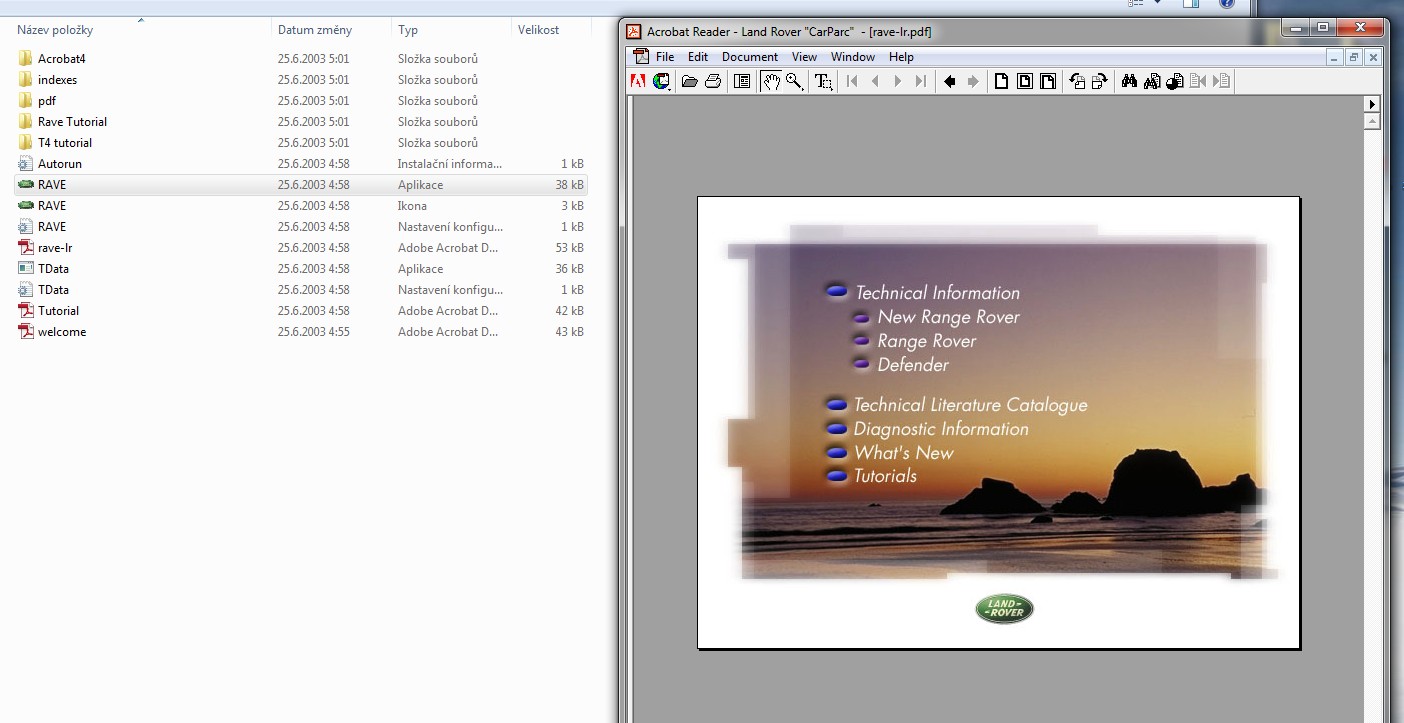Select the Text Select tool
Viewport: 1404px width, 723px height.
pos(823,82)
